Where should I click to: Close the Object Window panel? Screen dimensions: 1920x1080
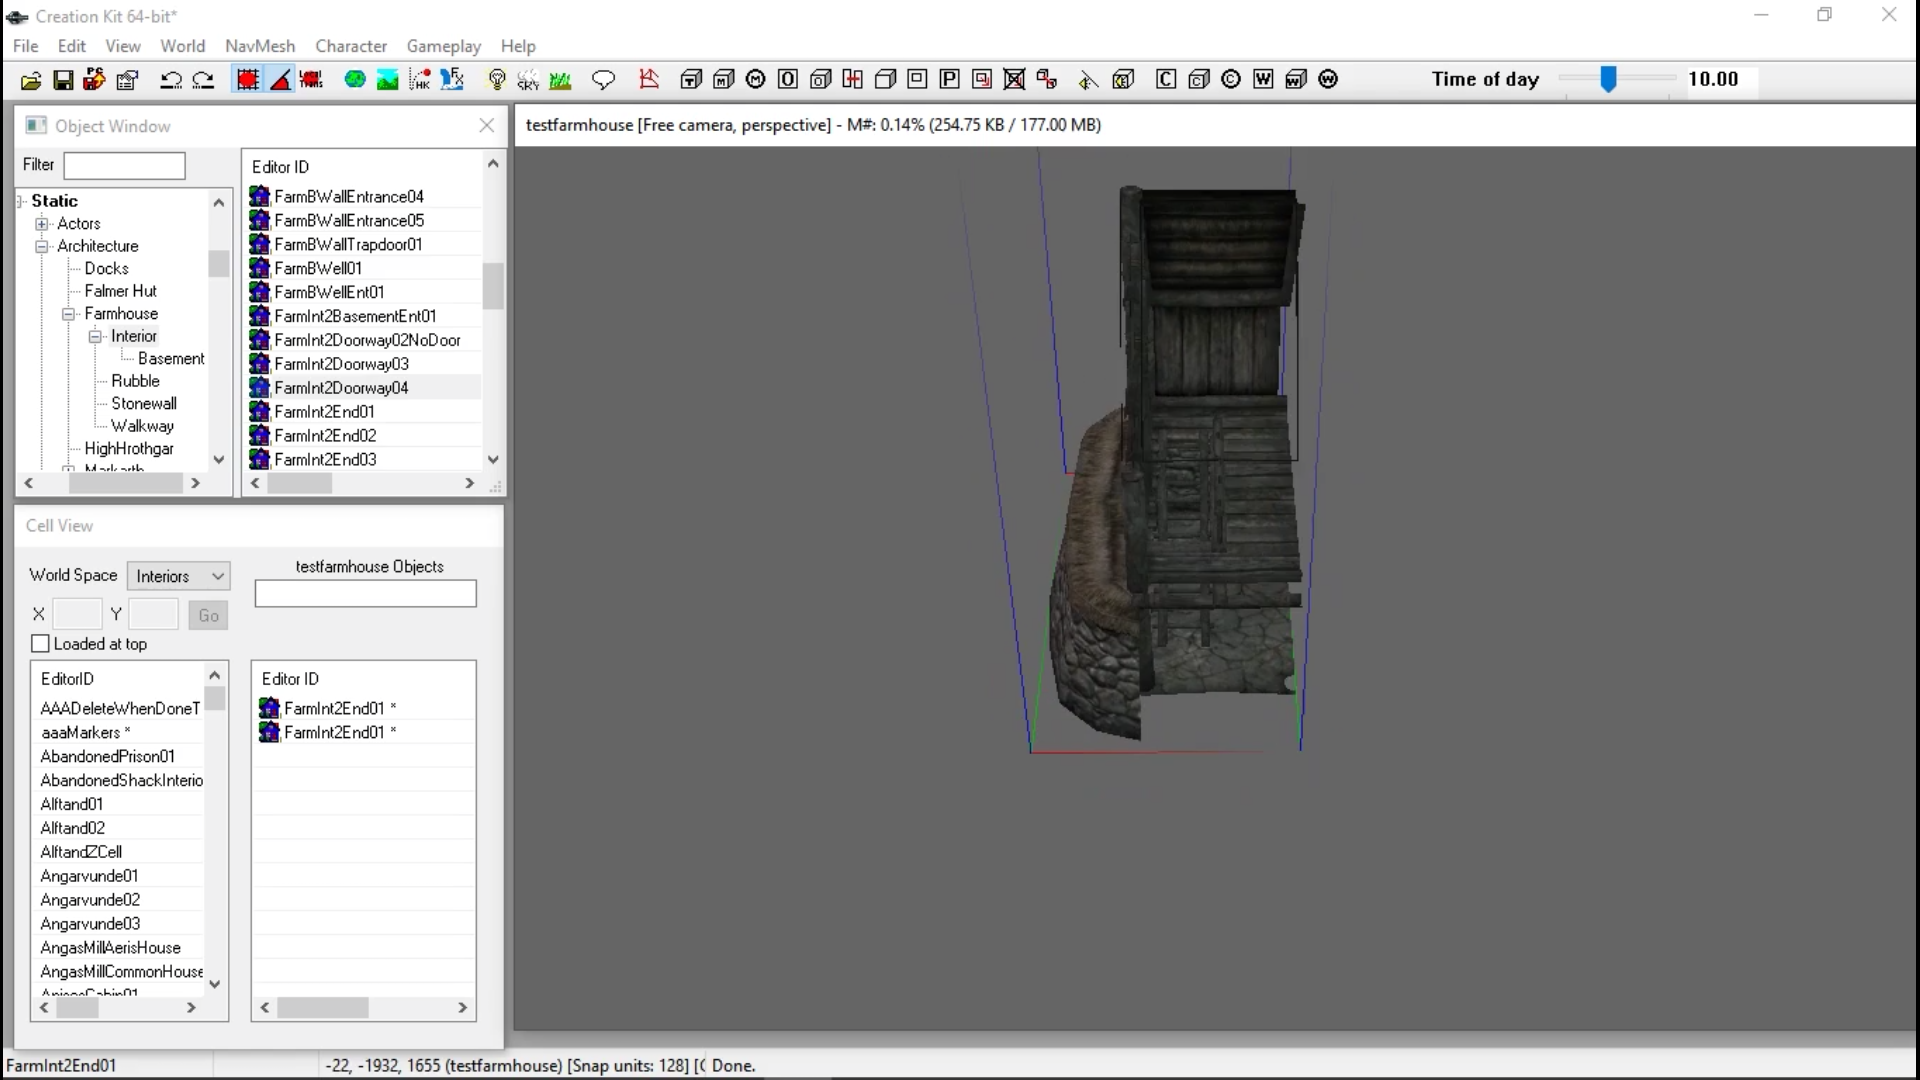(x=487, y=126)
